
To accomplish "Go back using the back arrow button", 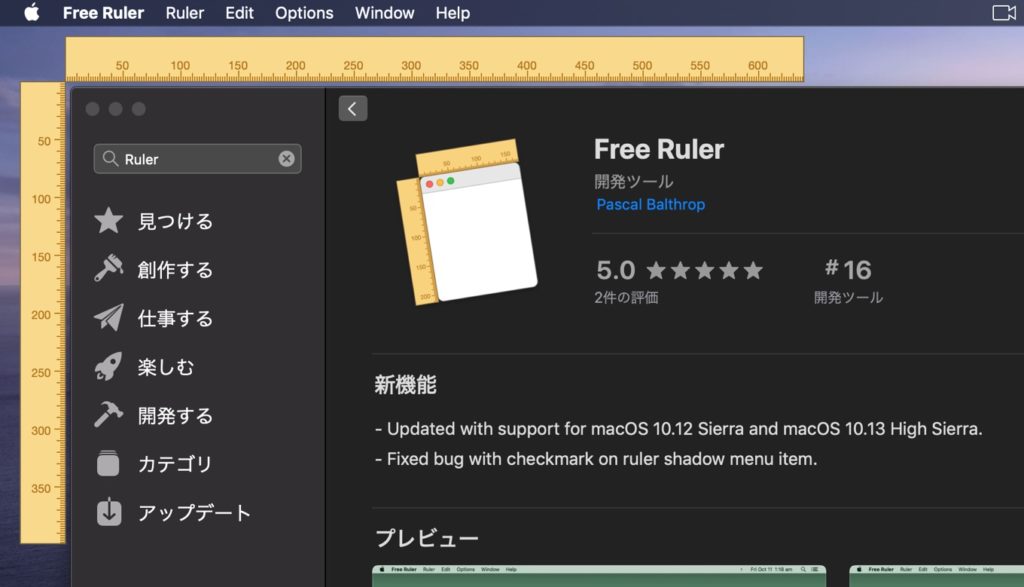I will 352,108.
